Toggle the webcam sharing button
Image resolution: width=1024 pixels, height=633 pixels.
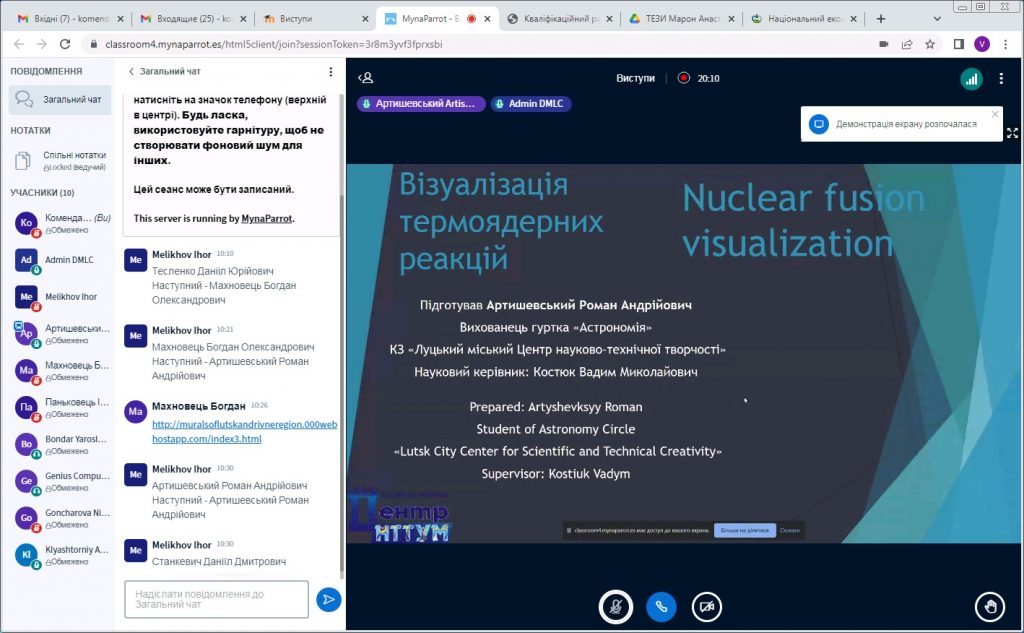pos(707,606)
